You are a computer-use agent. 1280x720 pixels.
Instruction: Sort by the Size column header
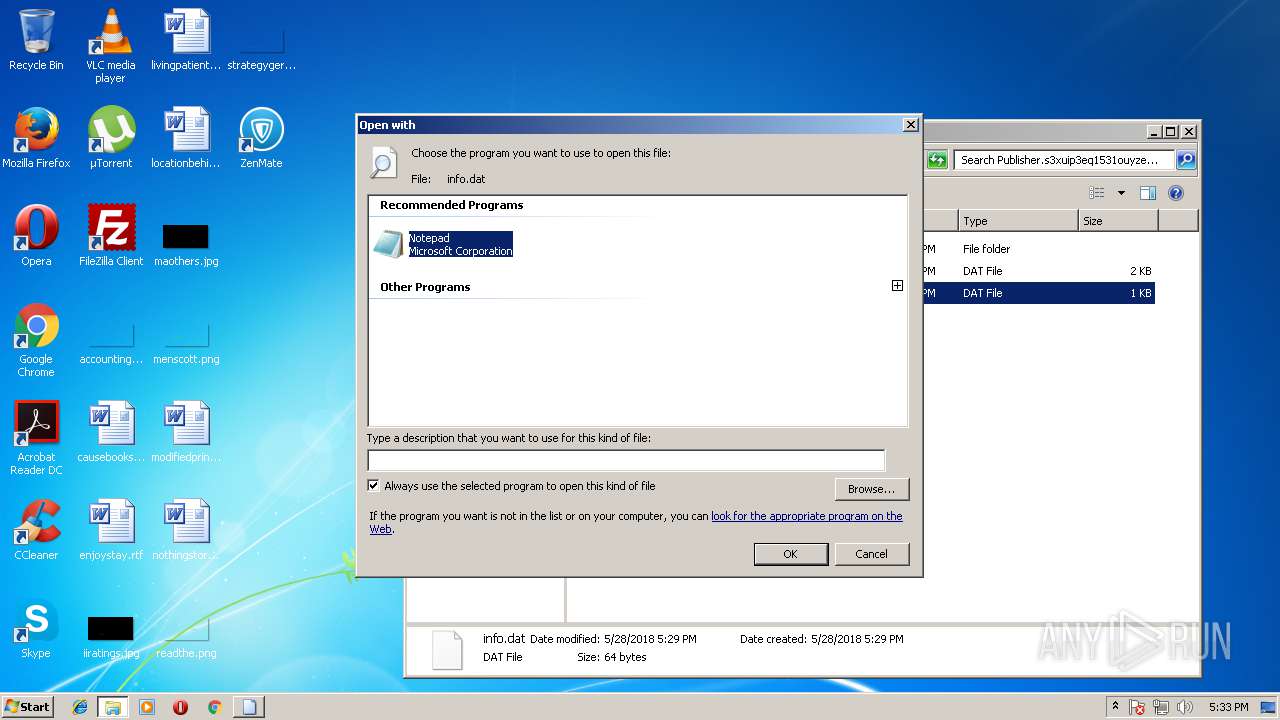(1118, 221)
